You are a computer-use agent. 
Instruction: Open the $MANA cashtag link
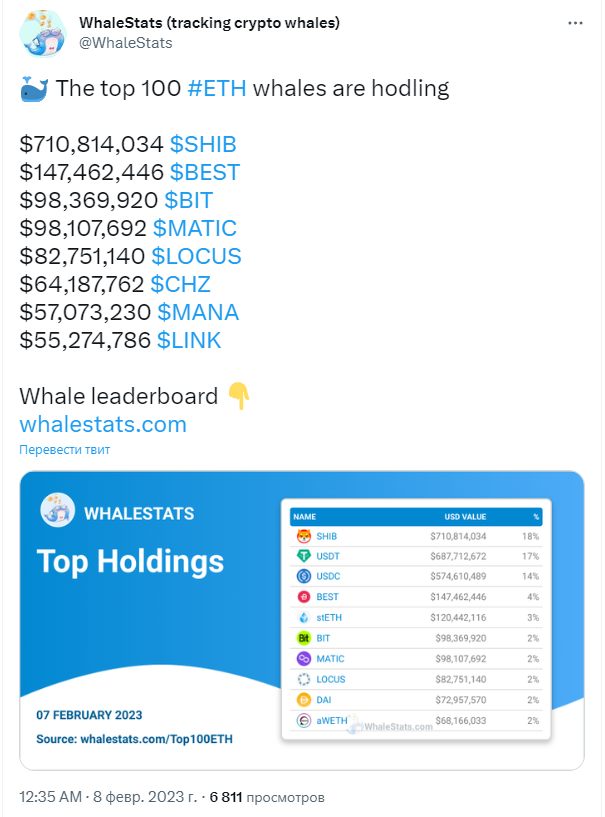[198, 312]
